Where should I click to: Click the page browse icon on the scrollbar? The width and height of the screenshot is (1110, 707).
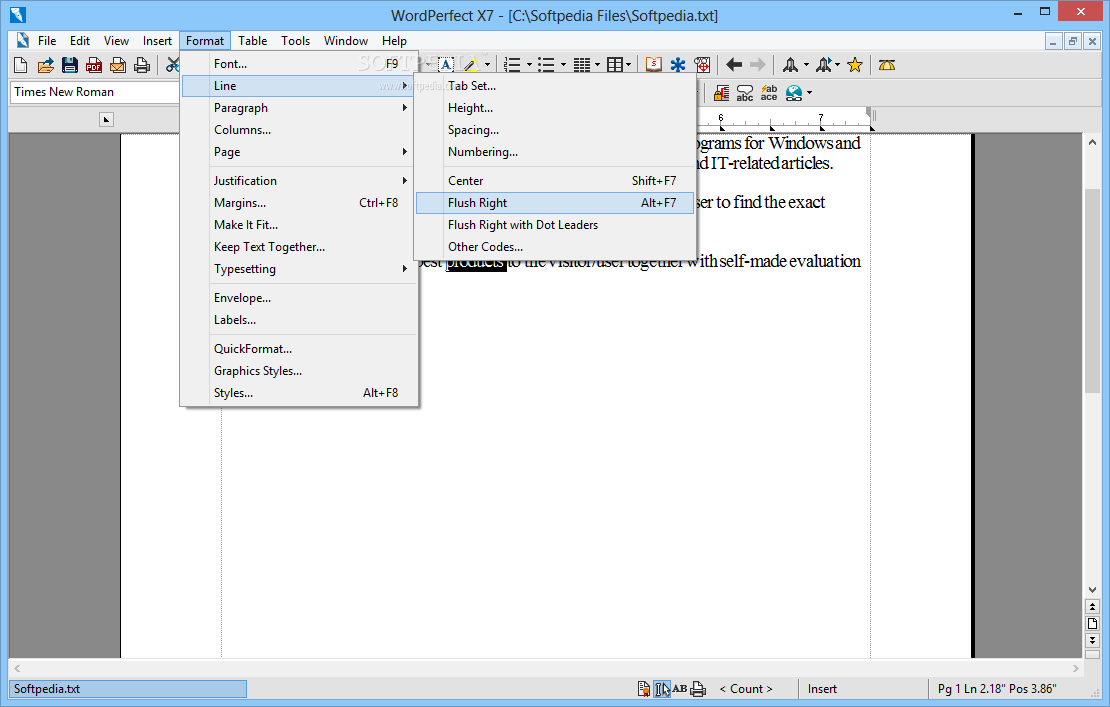pyautogui.click(x=1092, y=623)
